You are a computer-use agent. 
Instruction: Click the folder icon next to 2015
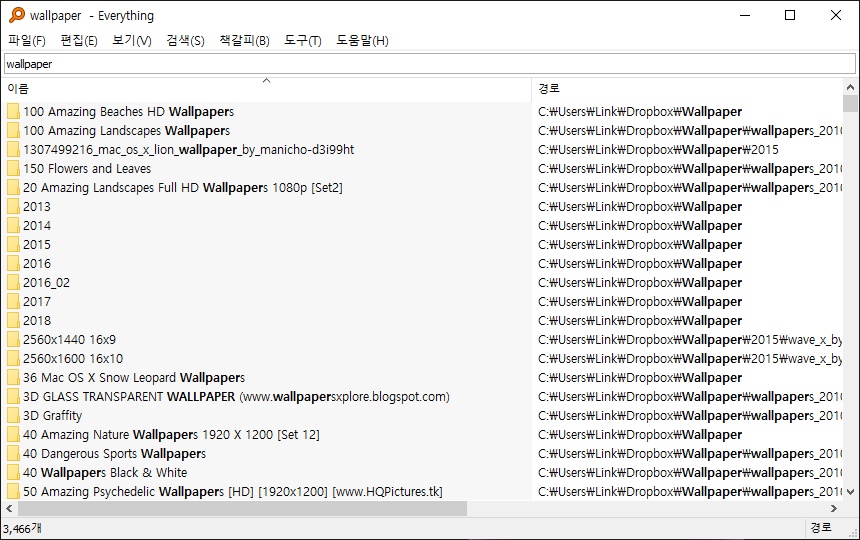13,245
